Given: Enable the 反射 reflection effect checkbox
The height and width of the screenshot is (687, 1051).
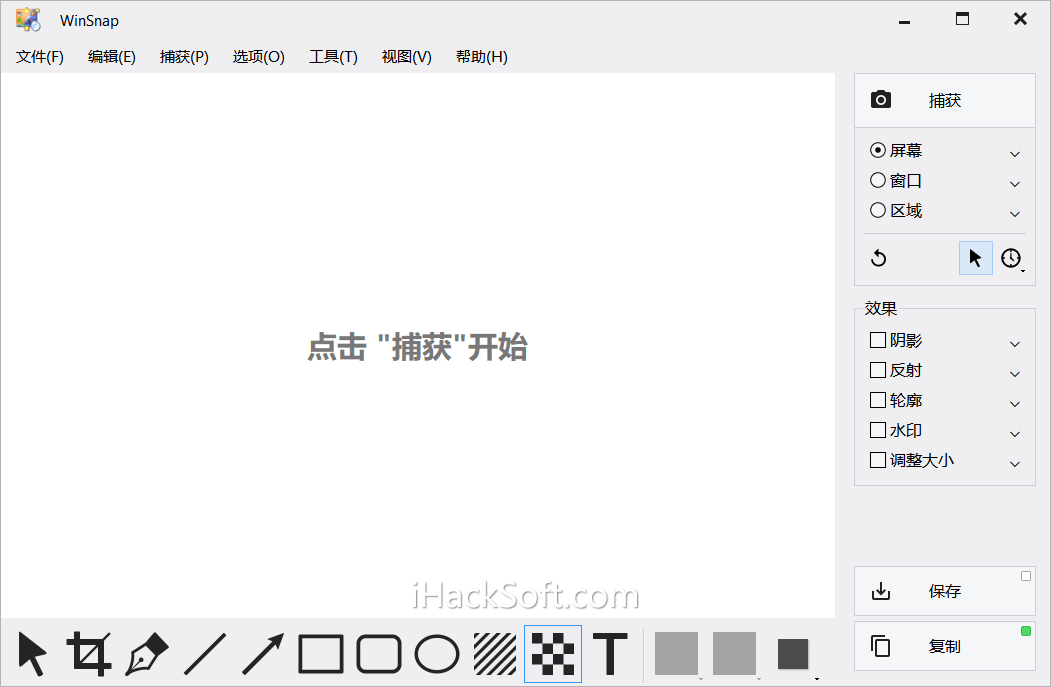Looking at the screenshot, I should click(877, 370).
